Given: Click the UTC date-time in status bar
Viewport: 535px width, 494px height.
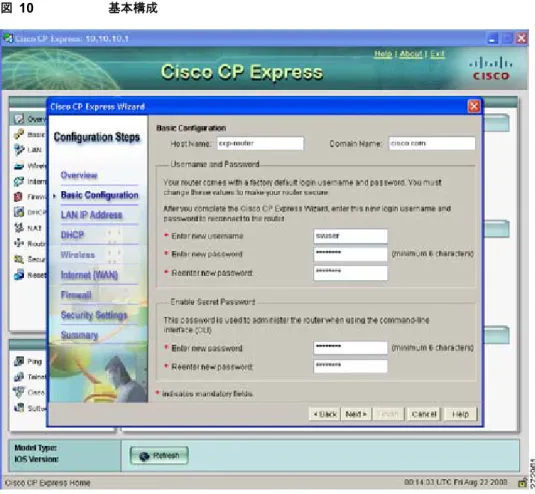Looking at the screenshot, I should (x=456, y=482).
